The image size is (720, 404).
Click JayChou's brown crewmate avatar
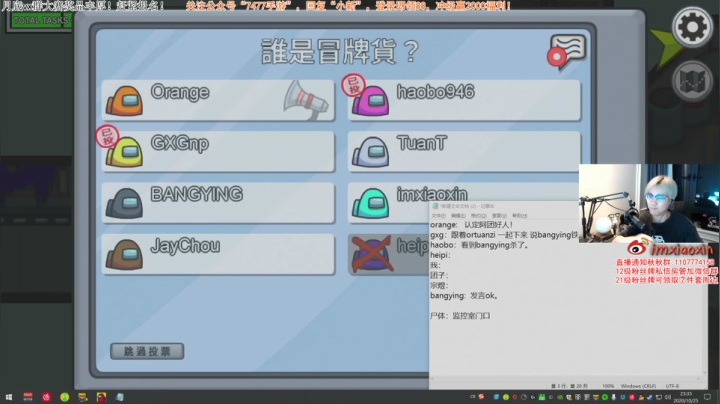pos(124,255)
